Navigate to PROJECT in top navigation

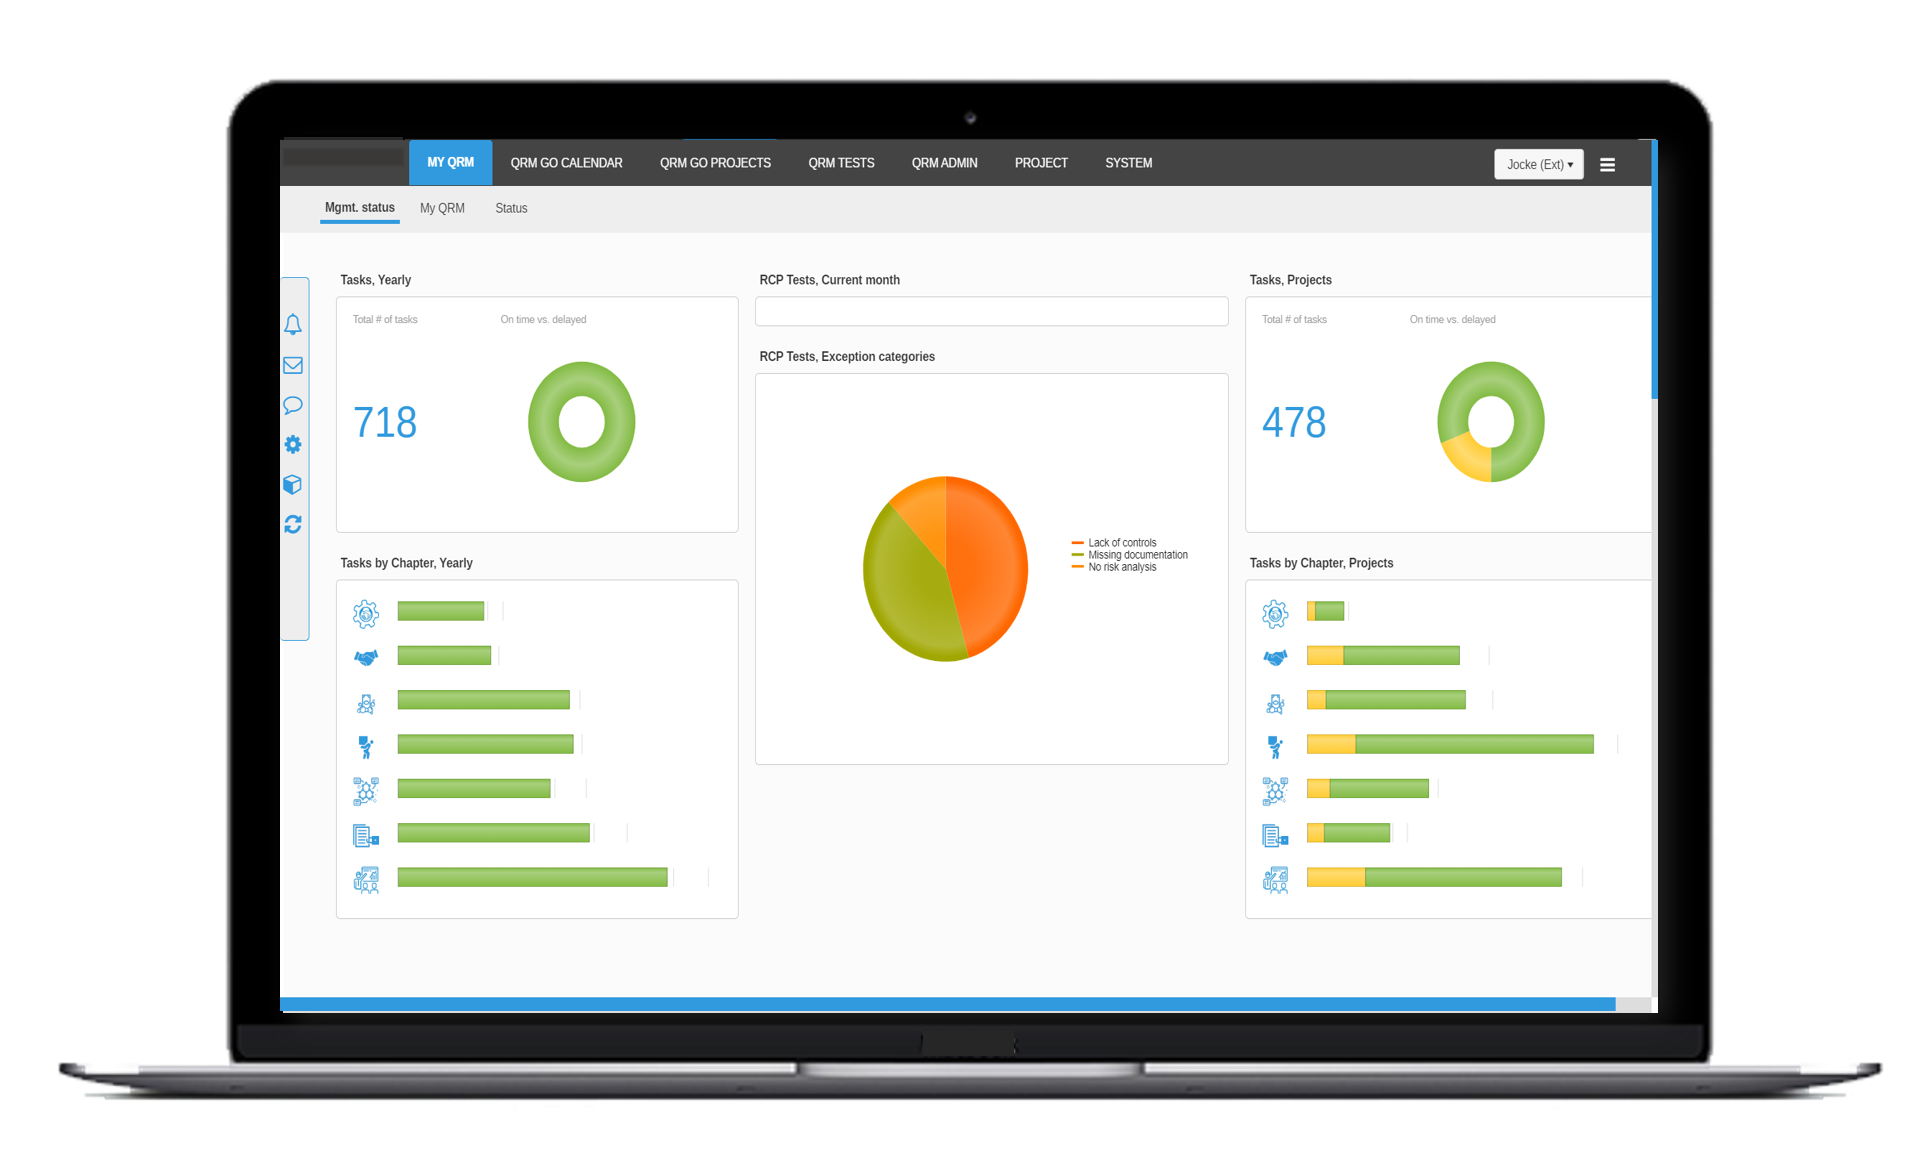[1040, 162]
